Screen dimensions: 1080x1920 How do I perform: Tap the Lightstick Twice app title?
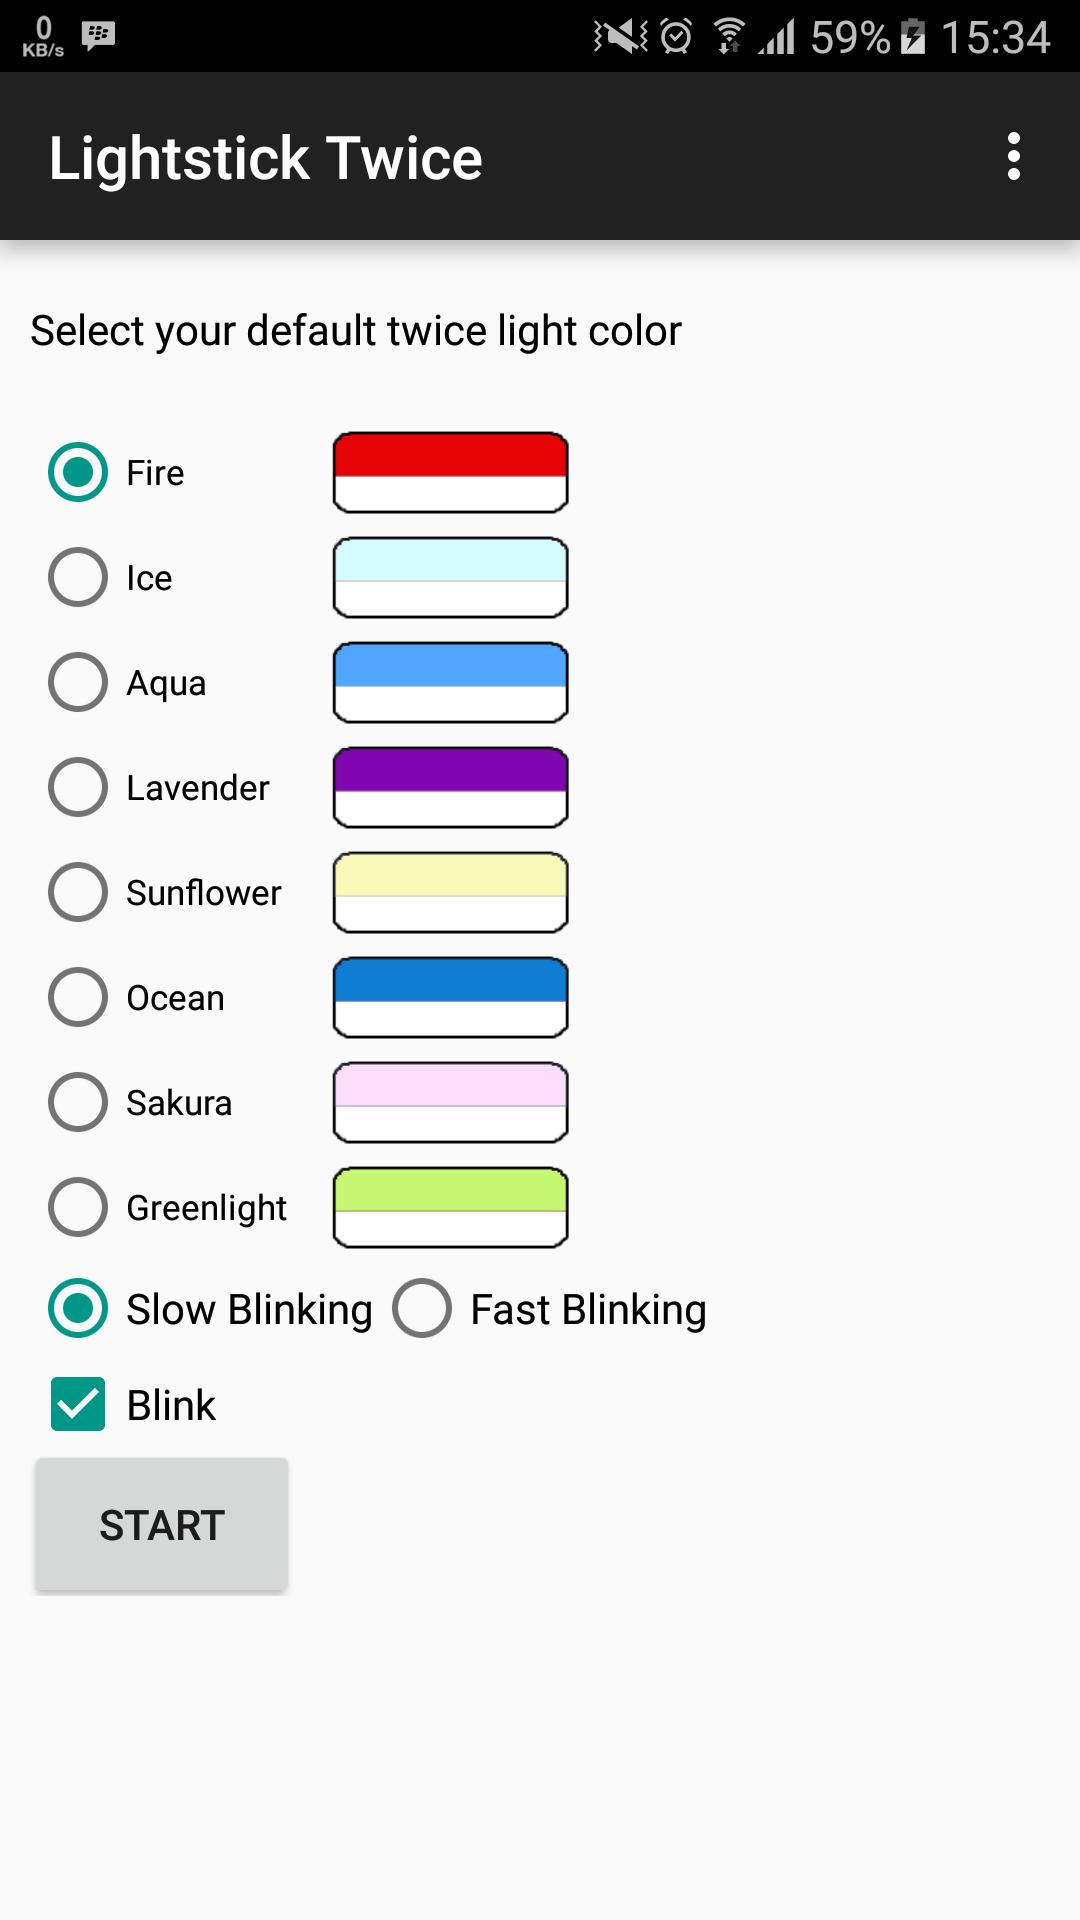coord(266,158)
